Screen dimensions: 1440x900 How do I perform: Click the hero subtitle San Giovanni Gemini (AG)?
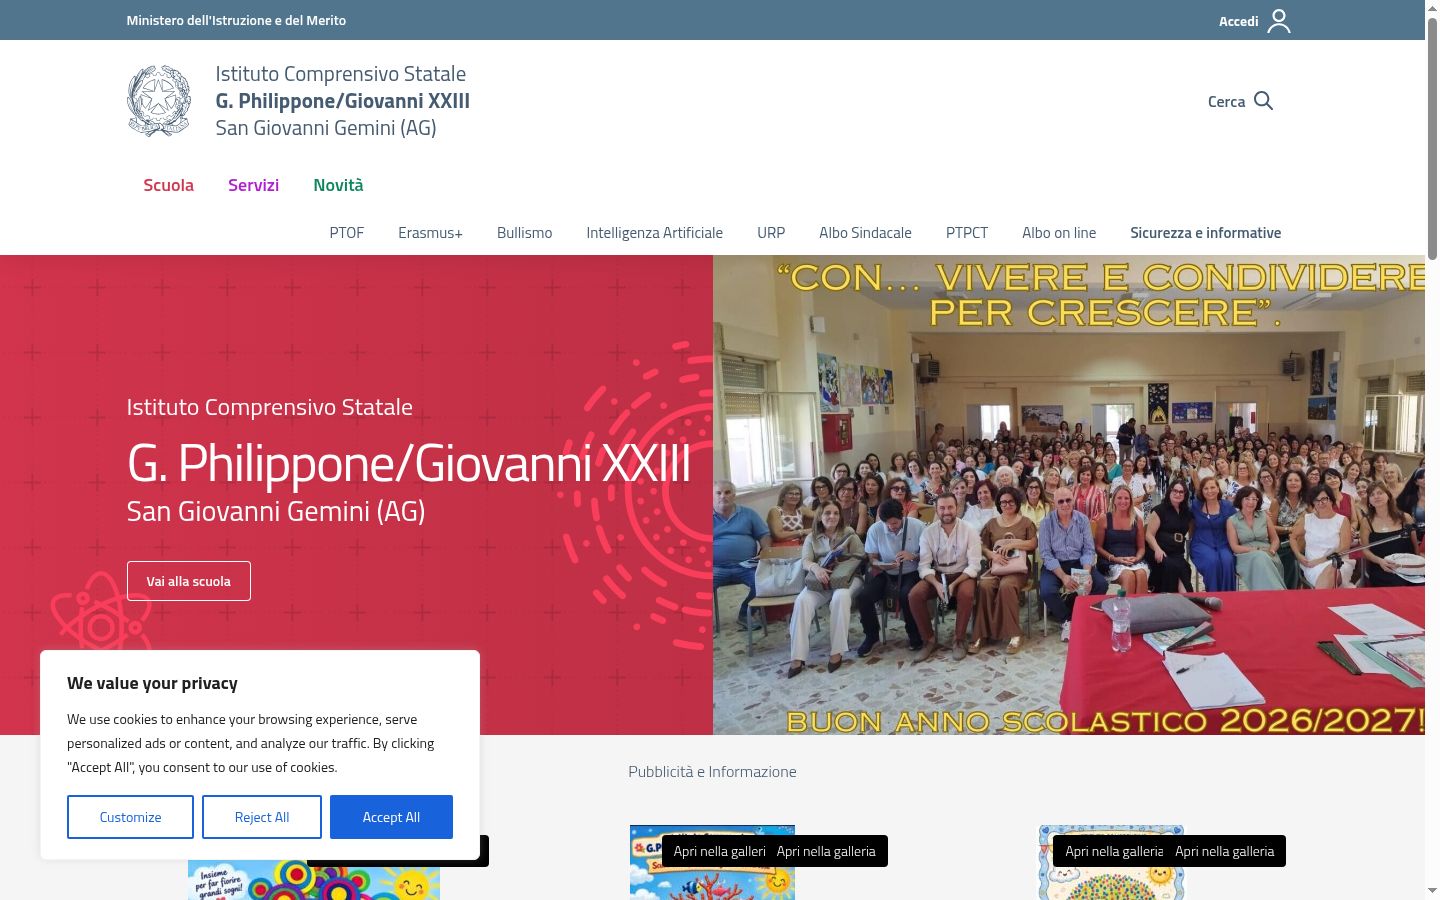(x=276, y=511)
